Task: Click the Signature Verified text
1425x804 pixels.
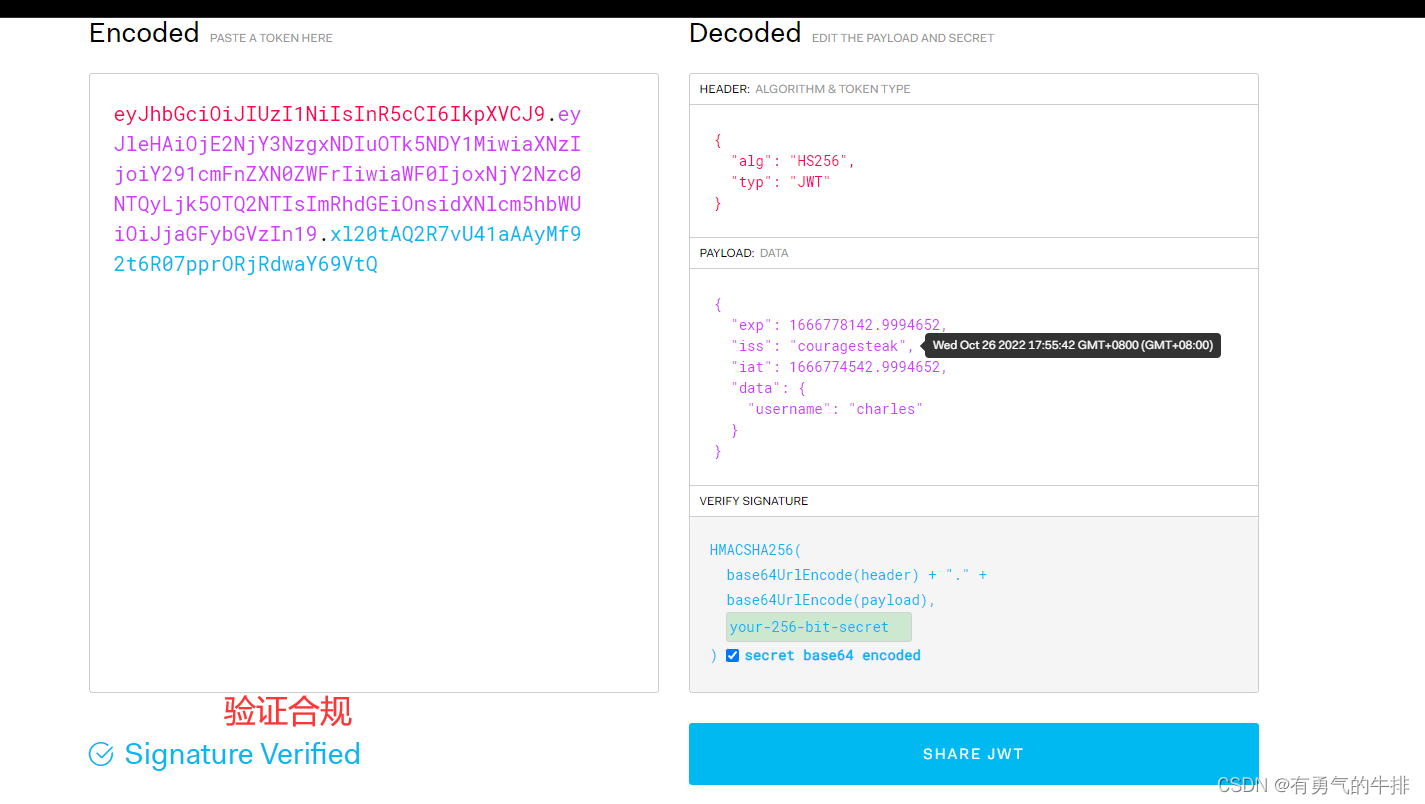Action: pyautogui.click(x=242, y=754)
